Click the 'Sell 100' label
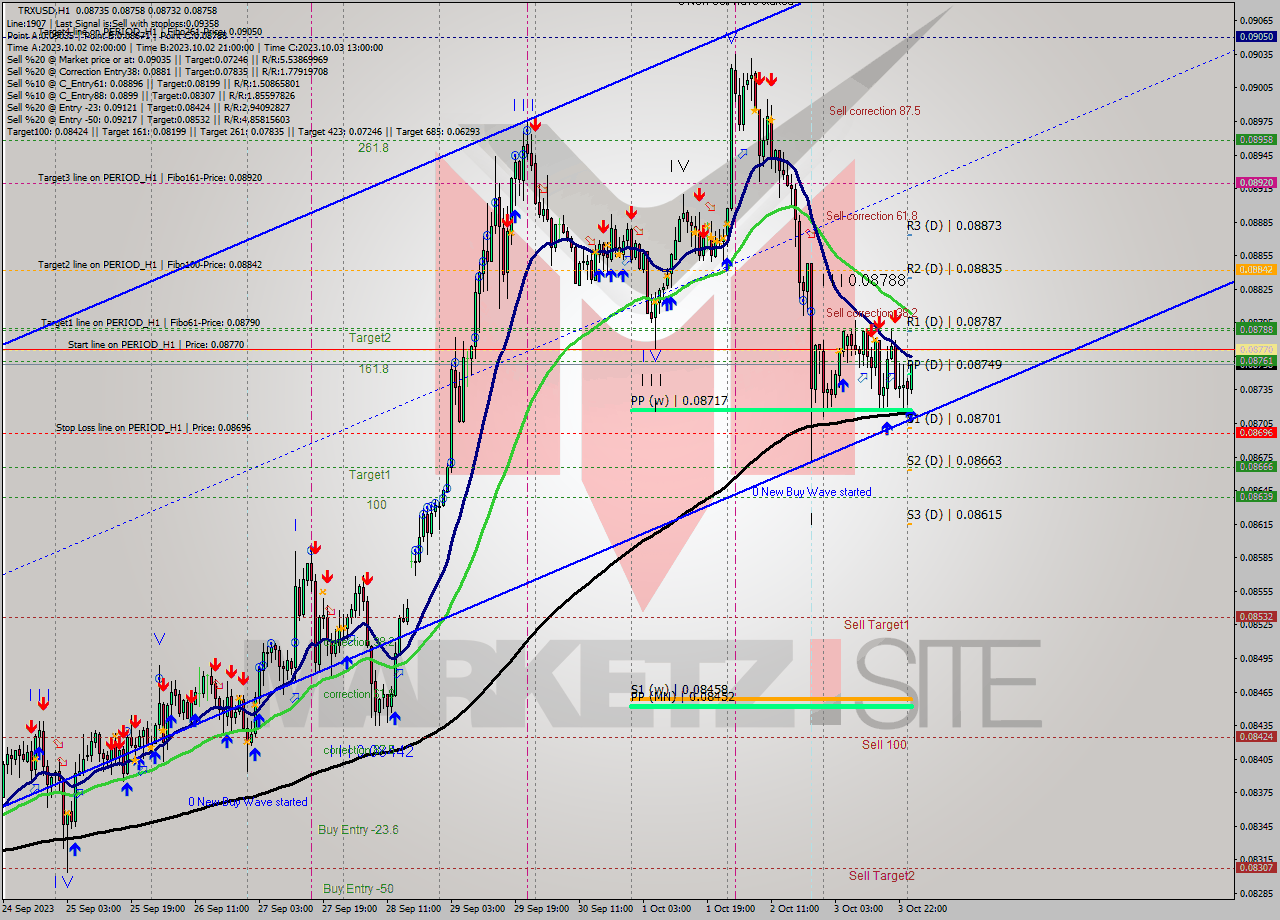The height and width of the screenshot is (920, 1280). pos(884,745)
